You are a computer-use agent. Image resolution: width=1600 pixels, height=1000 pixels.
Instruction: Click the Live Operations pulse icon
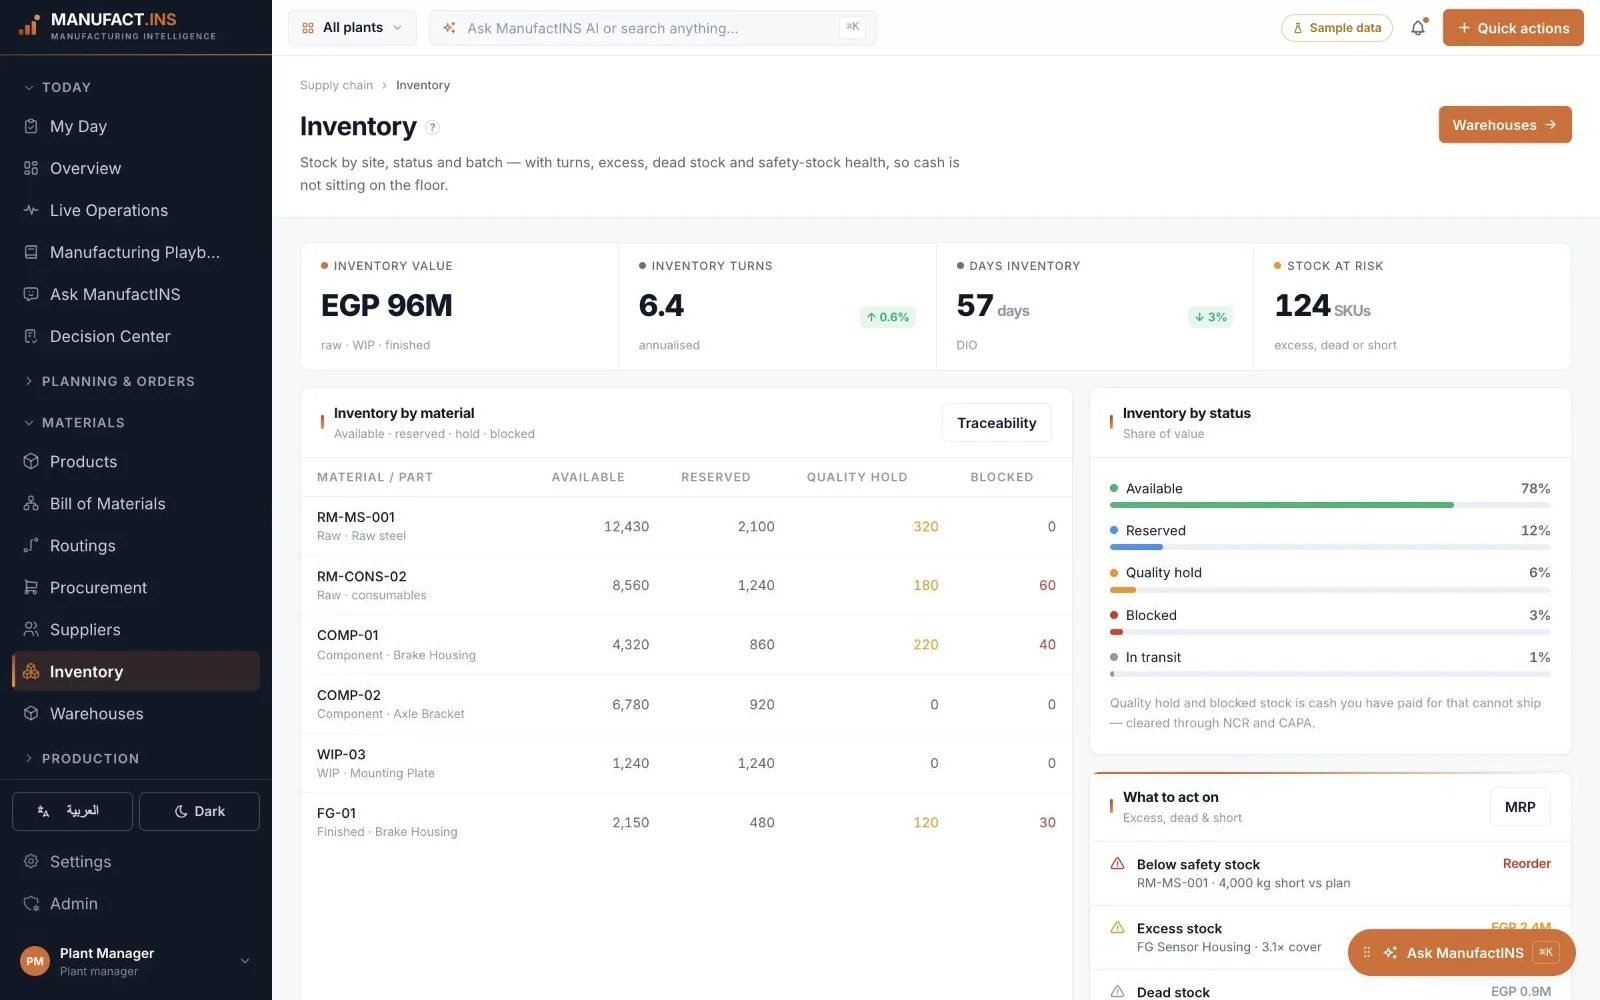[31, 210]
